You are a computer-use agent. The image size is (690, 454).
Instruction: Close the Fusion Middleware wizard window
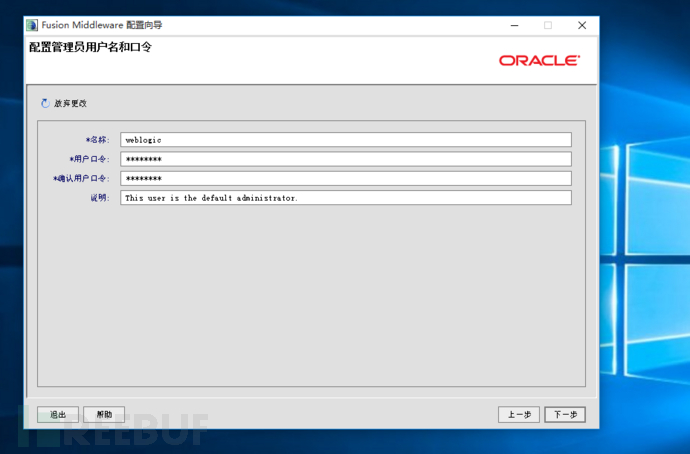(582, 26)
